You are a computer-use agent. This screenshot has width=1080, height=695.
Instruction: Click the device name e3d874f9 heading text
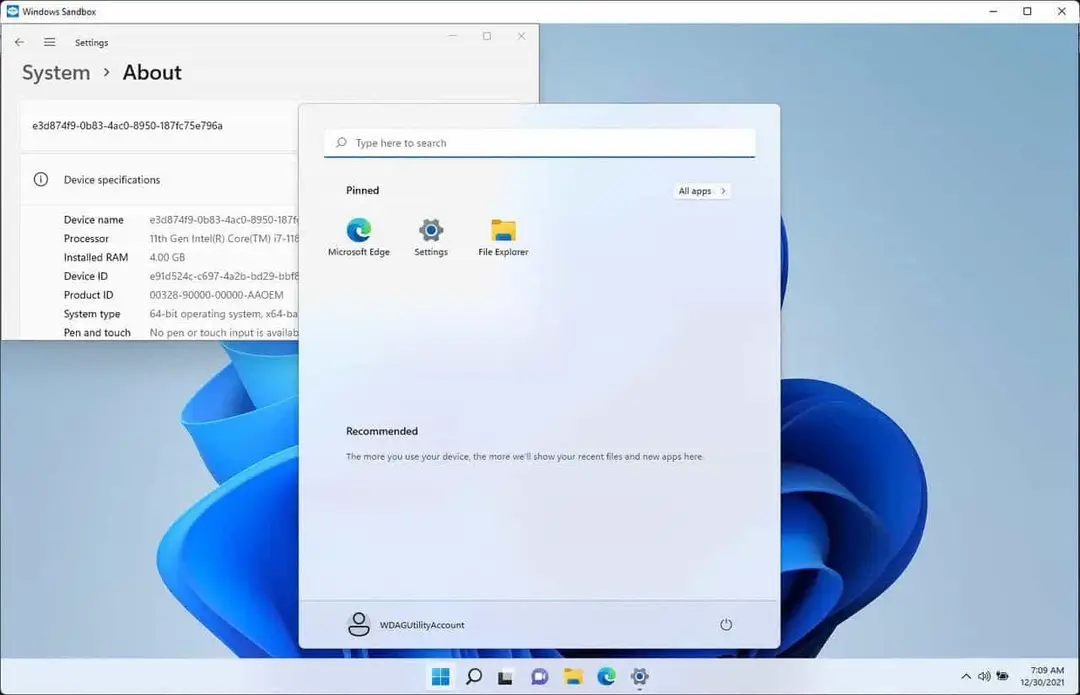[127, 125]
